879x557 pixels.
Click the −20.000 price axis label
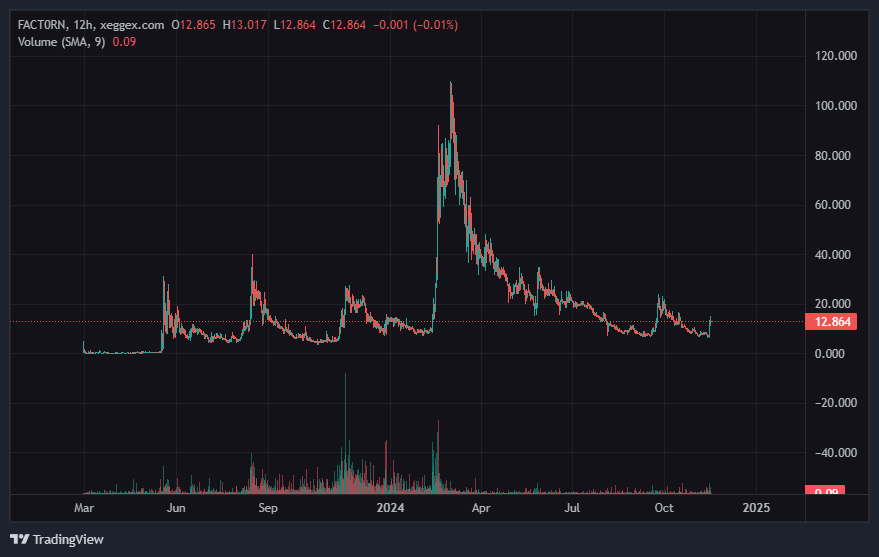pyautogui.click(x=835, y=403)
